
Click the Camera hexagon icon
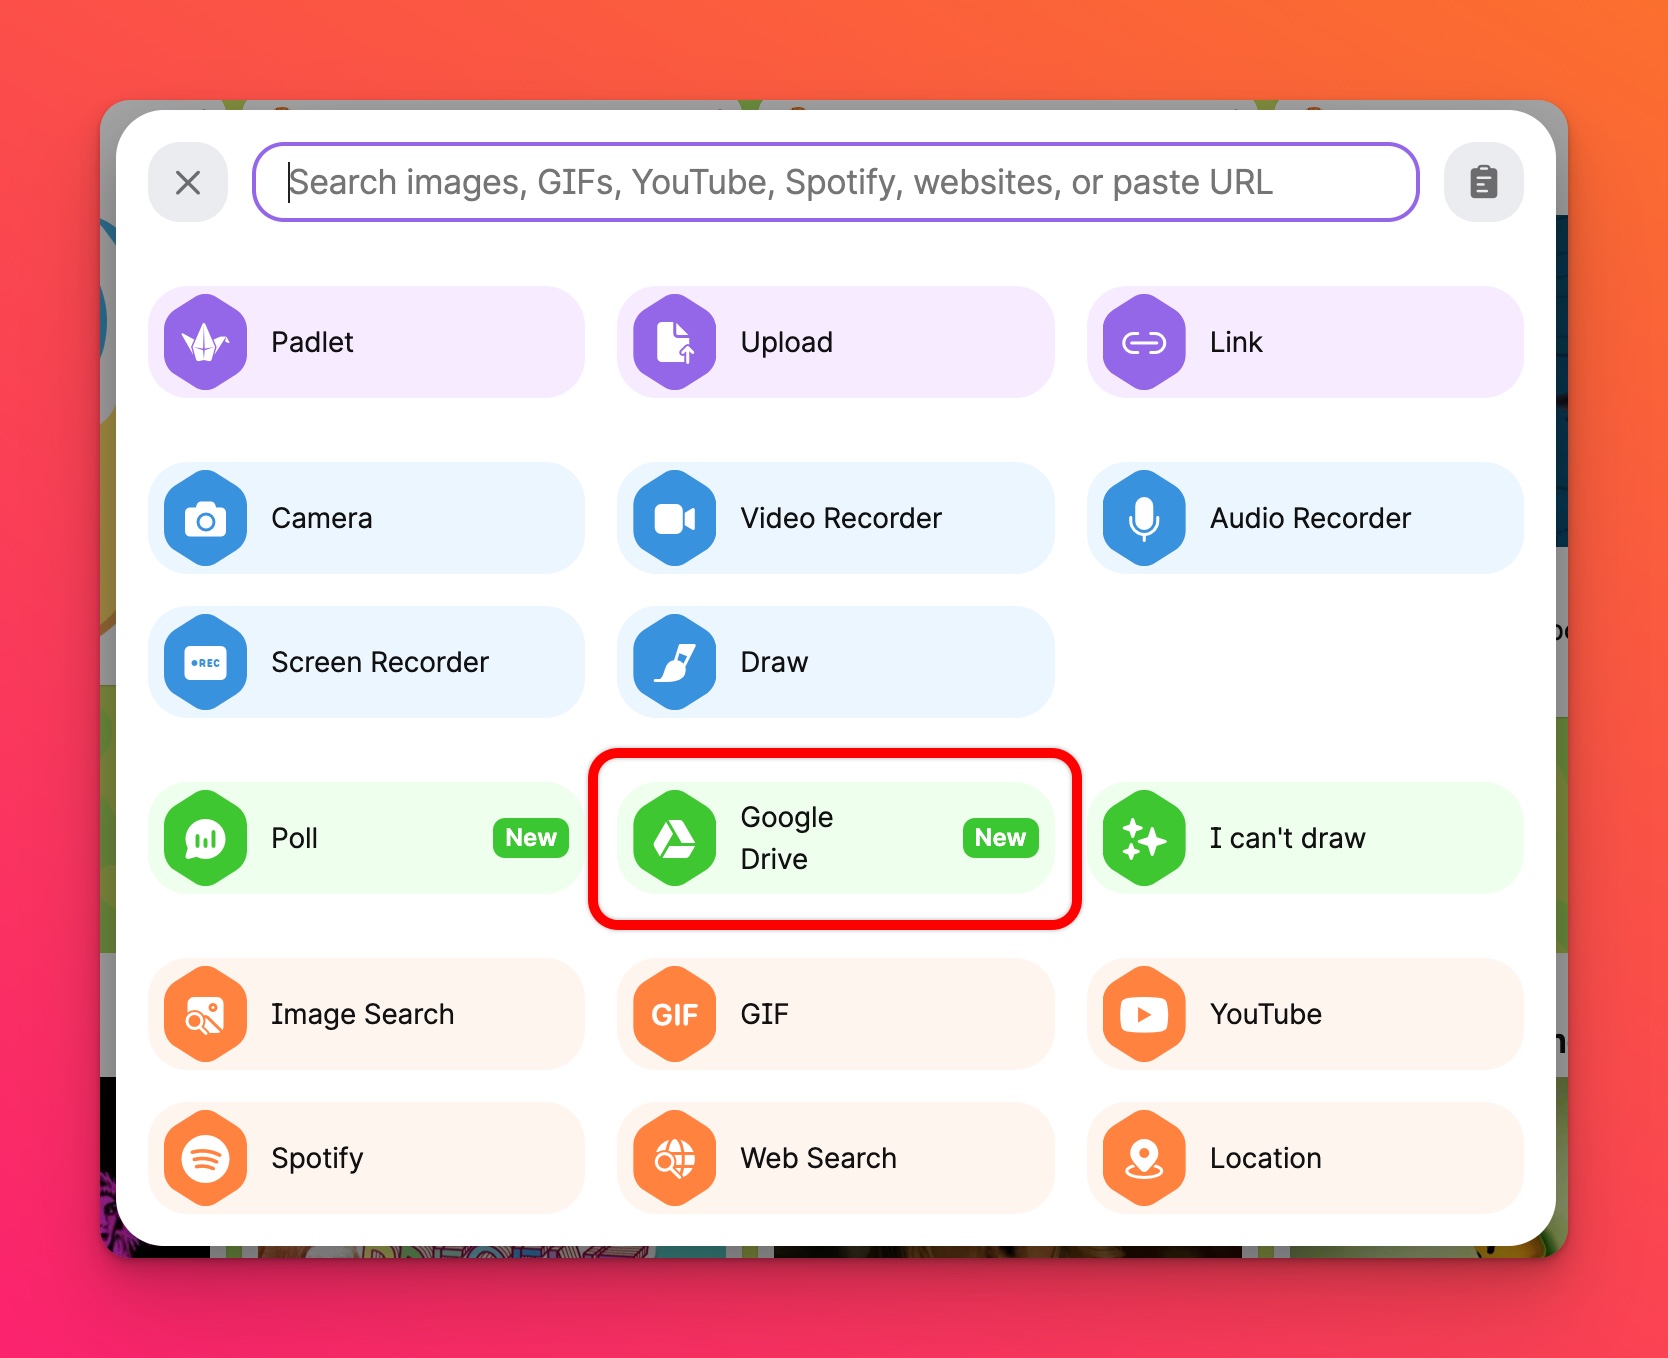tap(205, 518)
